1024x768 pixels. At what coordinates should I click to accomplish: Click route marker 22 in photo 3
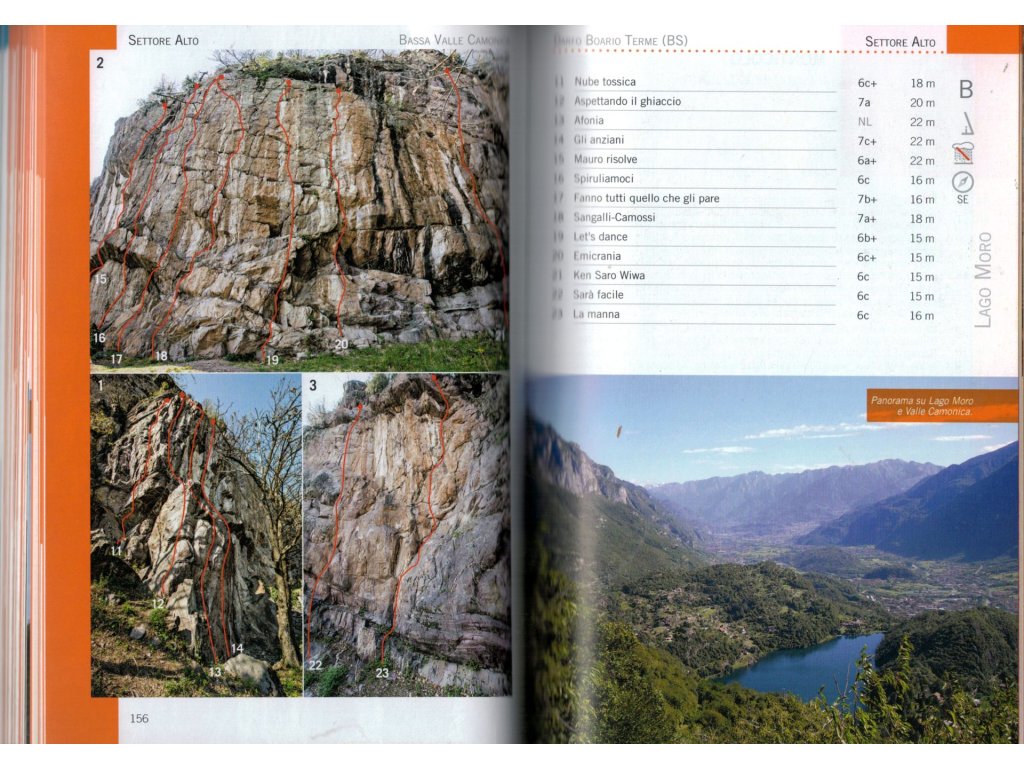pos(315,665)
